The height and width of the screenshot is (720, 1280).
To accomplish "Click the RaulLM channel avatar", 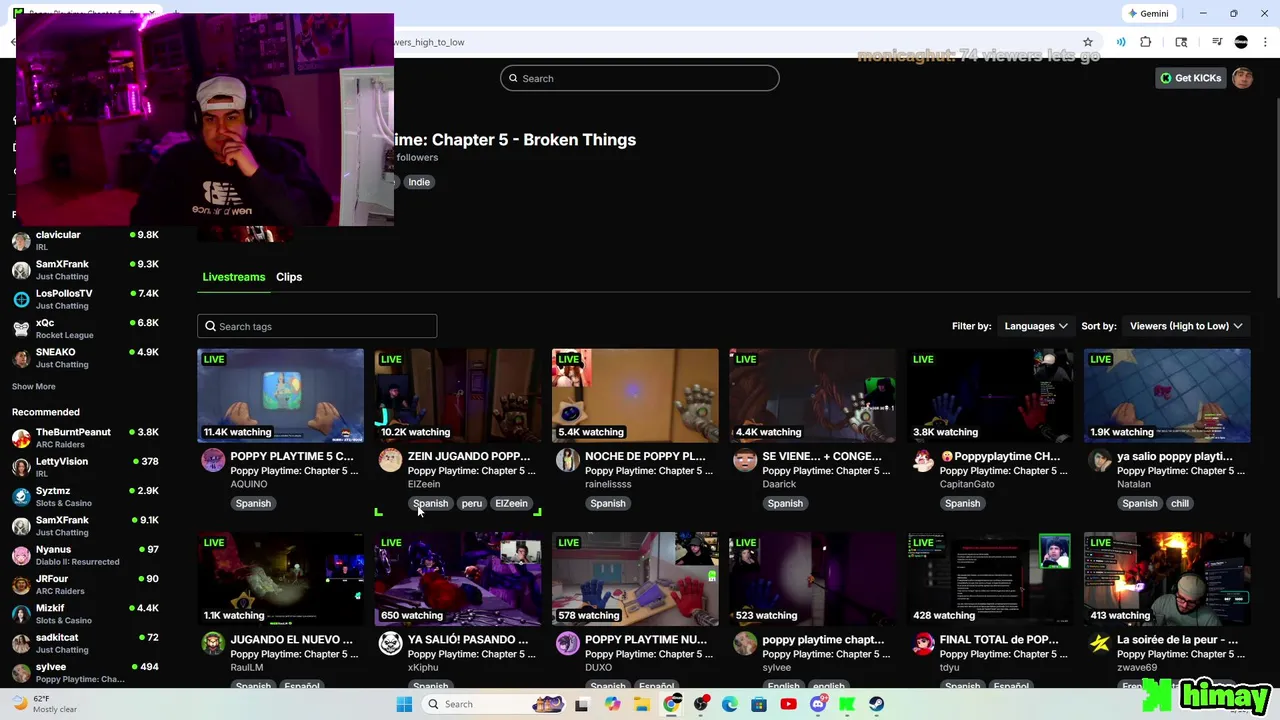I will 213,644.
